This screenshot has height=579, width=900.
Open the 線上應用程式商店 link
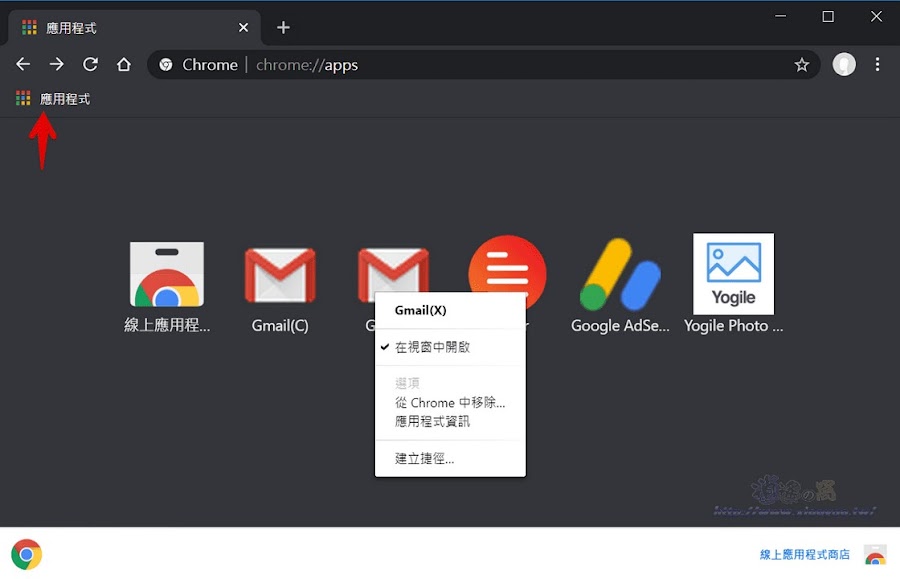coord(804,554)
